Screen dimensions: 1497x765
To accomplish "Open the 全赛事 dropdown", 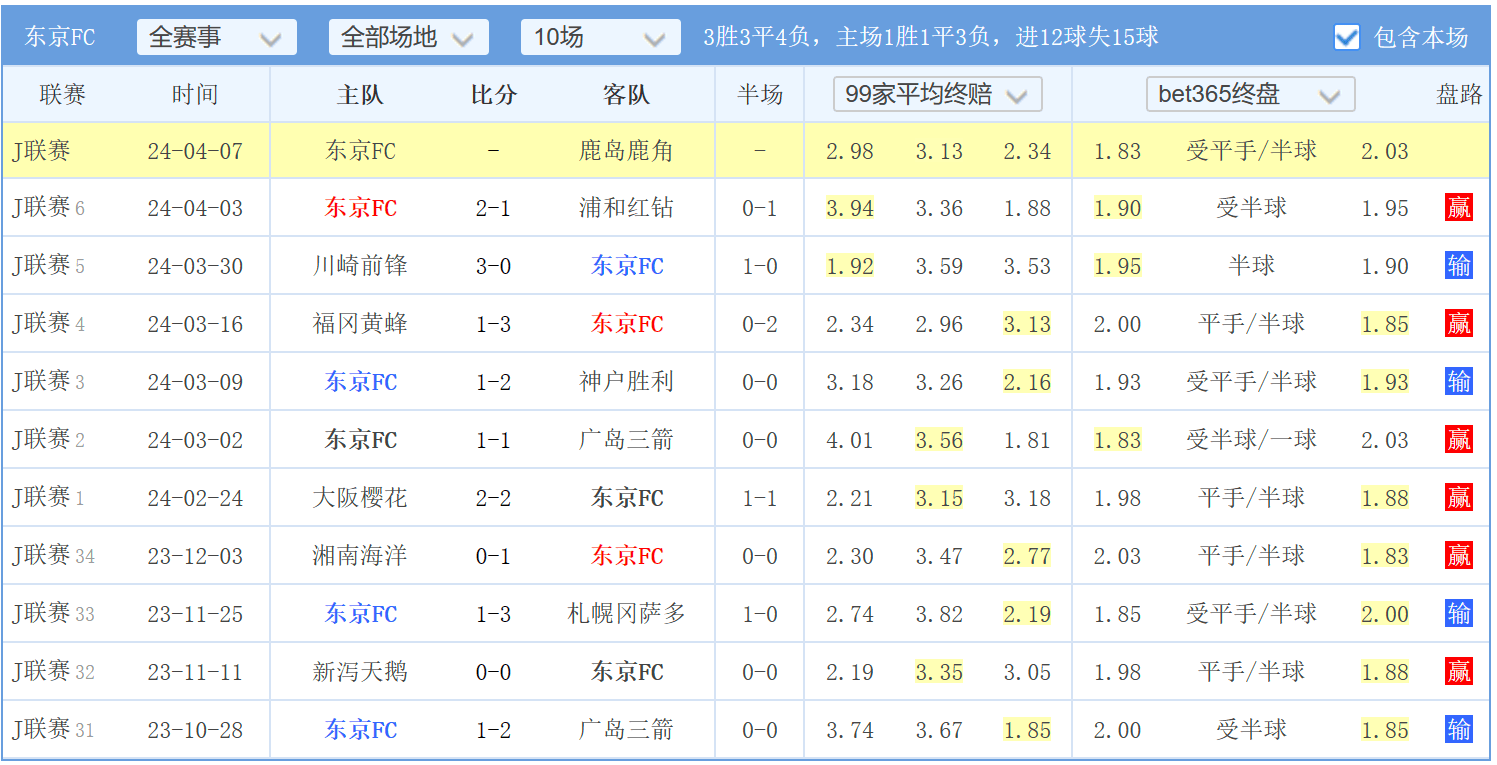I will (217, 37).
